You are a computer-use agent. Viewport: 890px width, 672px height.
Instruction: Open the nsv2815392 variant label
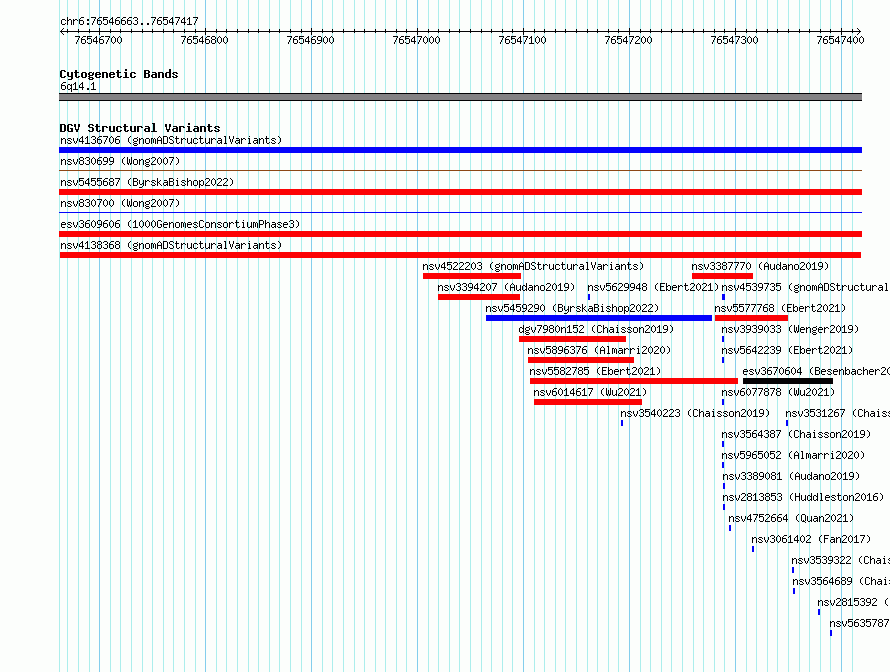click(x=853, y=602)
